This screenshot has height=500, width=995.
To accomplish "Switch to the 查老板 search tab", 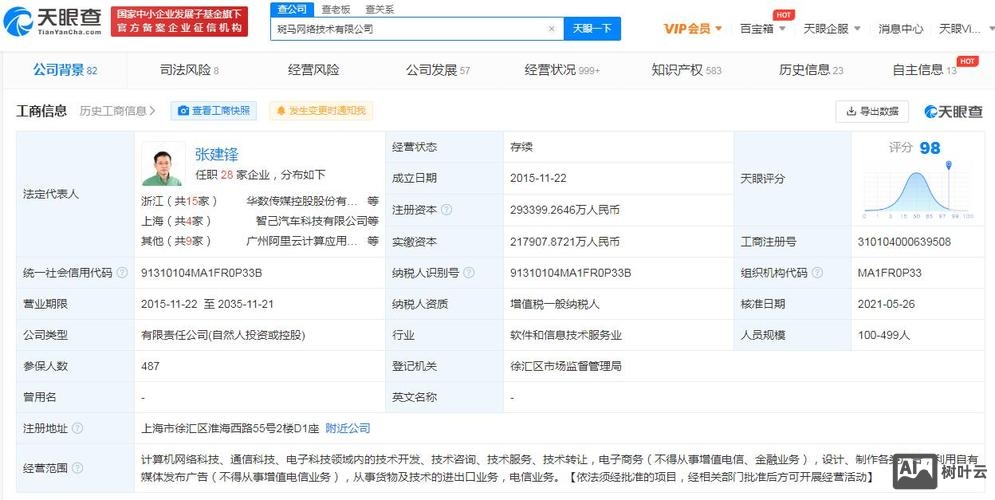I will tap(336, 10).
